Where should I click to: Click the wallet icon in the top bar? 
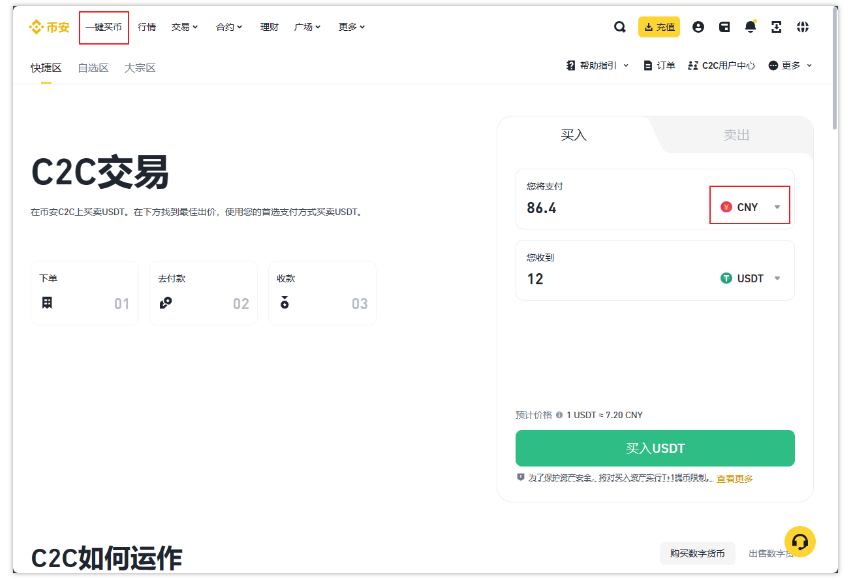(x=724, y=27)
